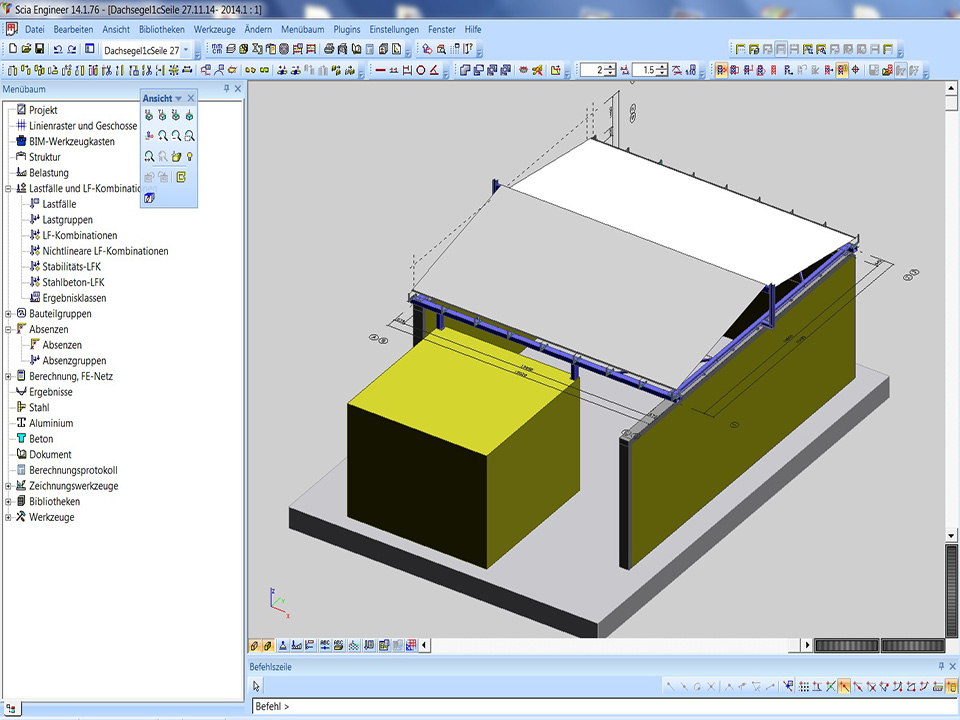Select the arrow cursor icon in Befehlszeile
960x720 pixels.
click(x=257, y=686)
